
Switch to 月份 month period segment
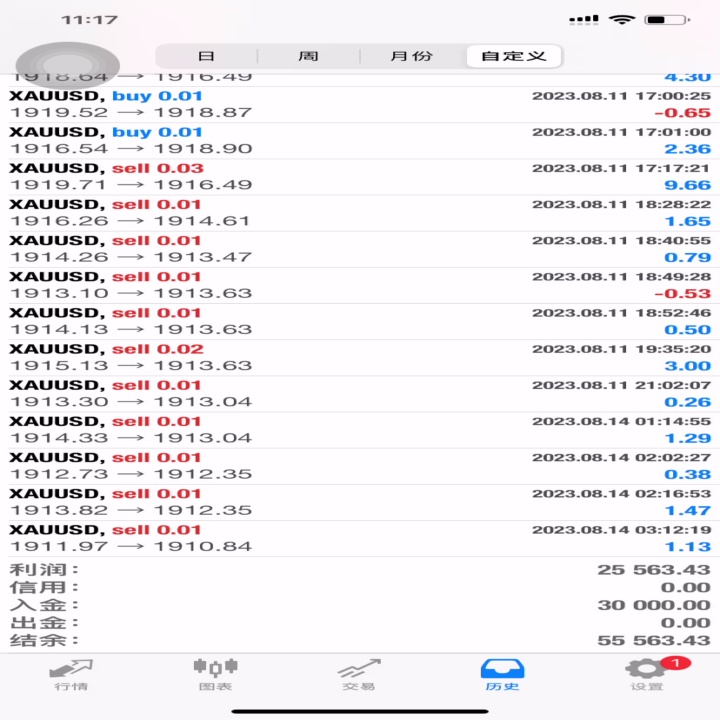[x=412, y=56]
